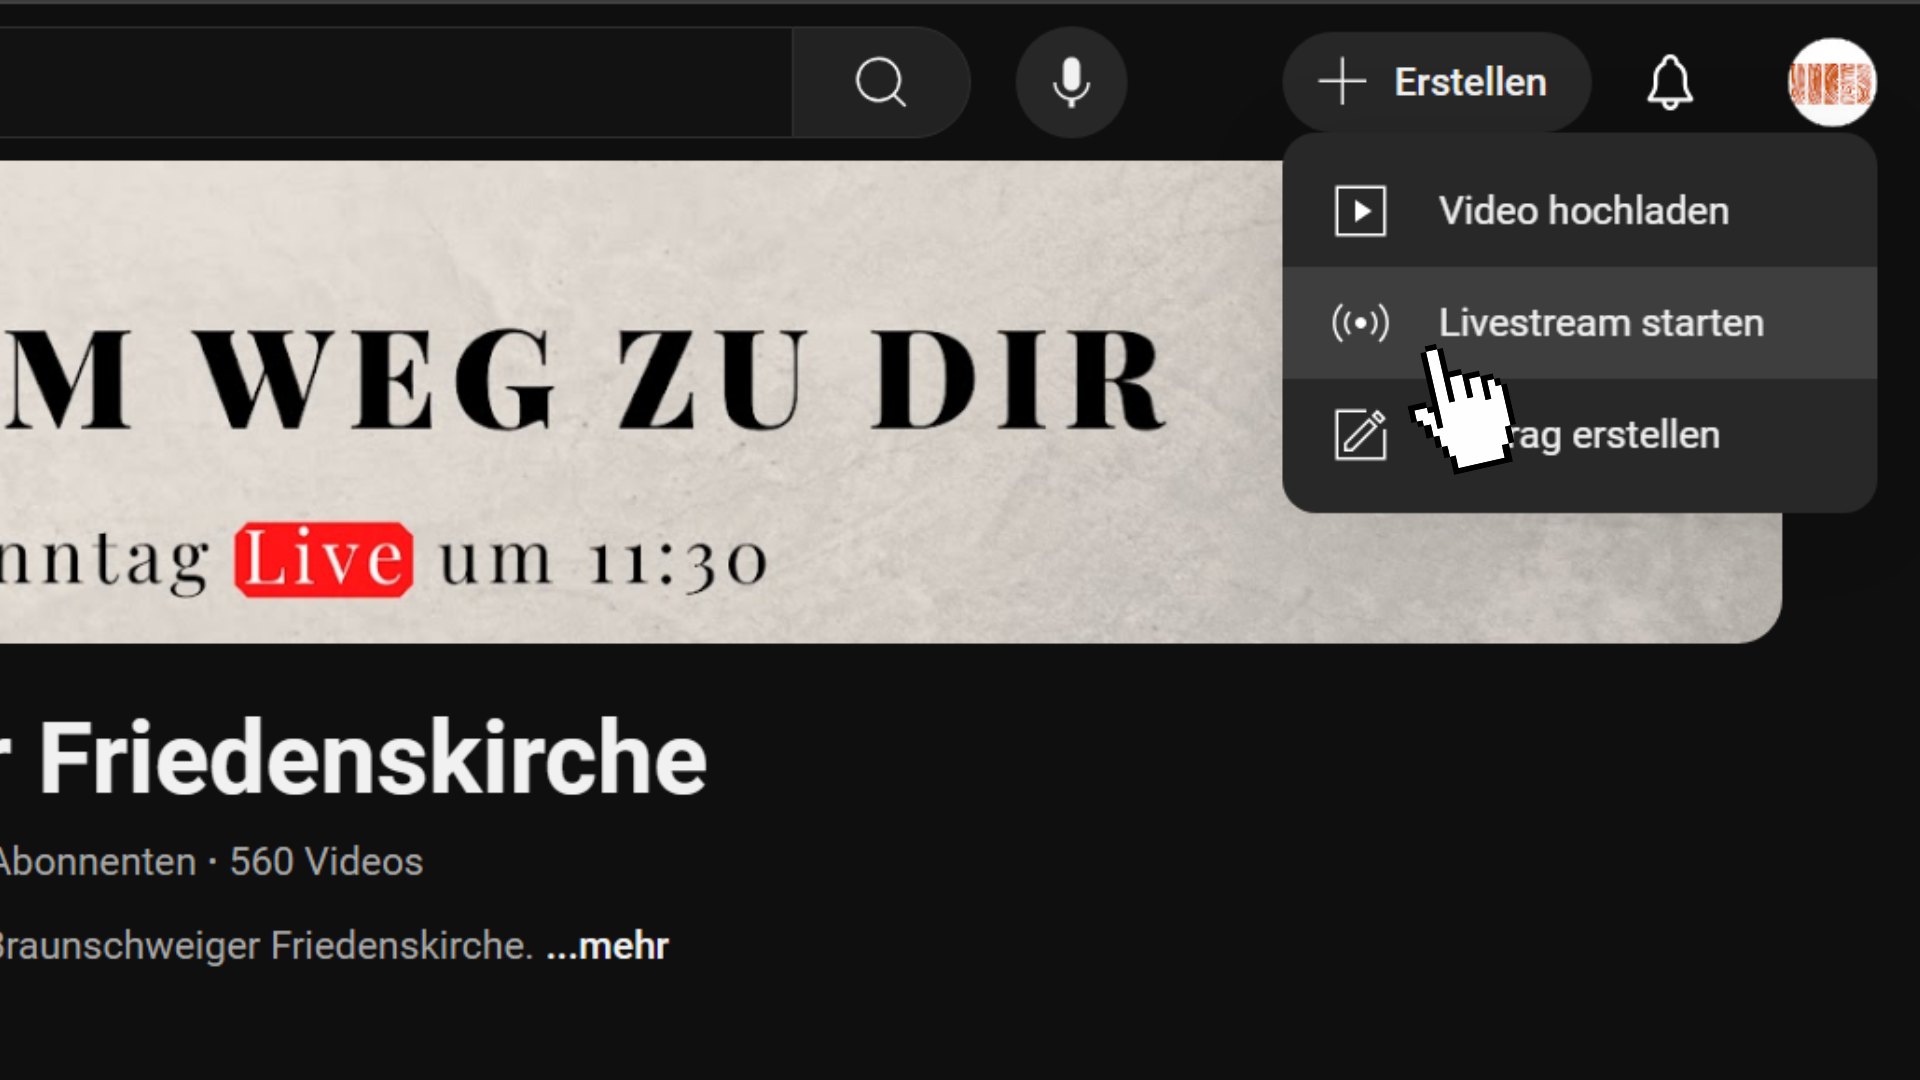The width and height of the screenshot is (1920, 1080).
Task: Select the Video hochladen menu entry
Action: (x=1580, y=211)
